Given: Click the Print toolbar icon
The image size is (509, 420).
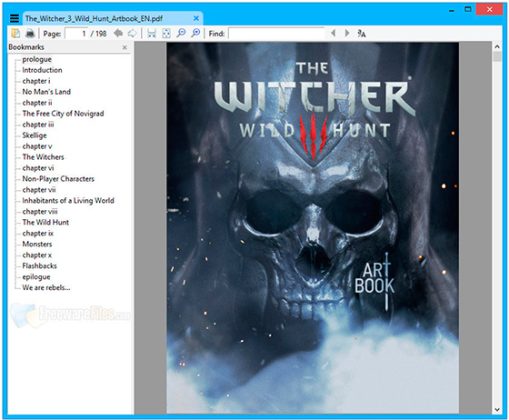Looking at the screenshot, I should (30, 33).
